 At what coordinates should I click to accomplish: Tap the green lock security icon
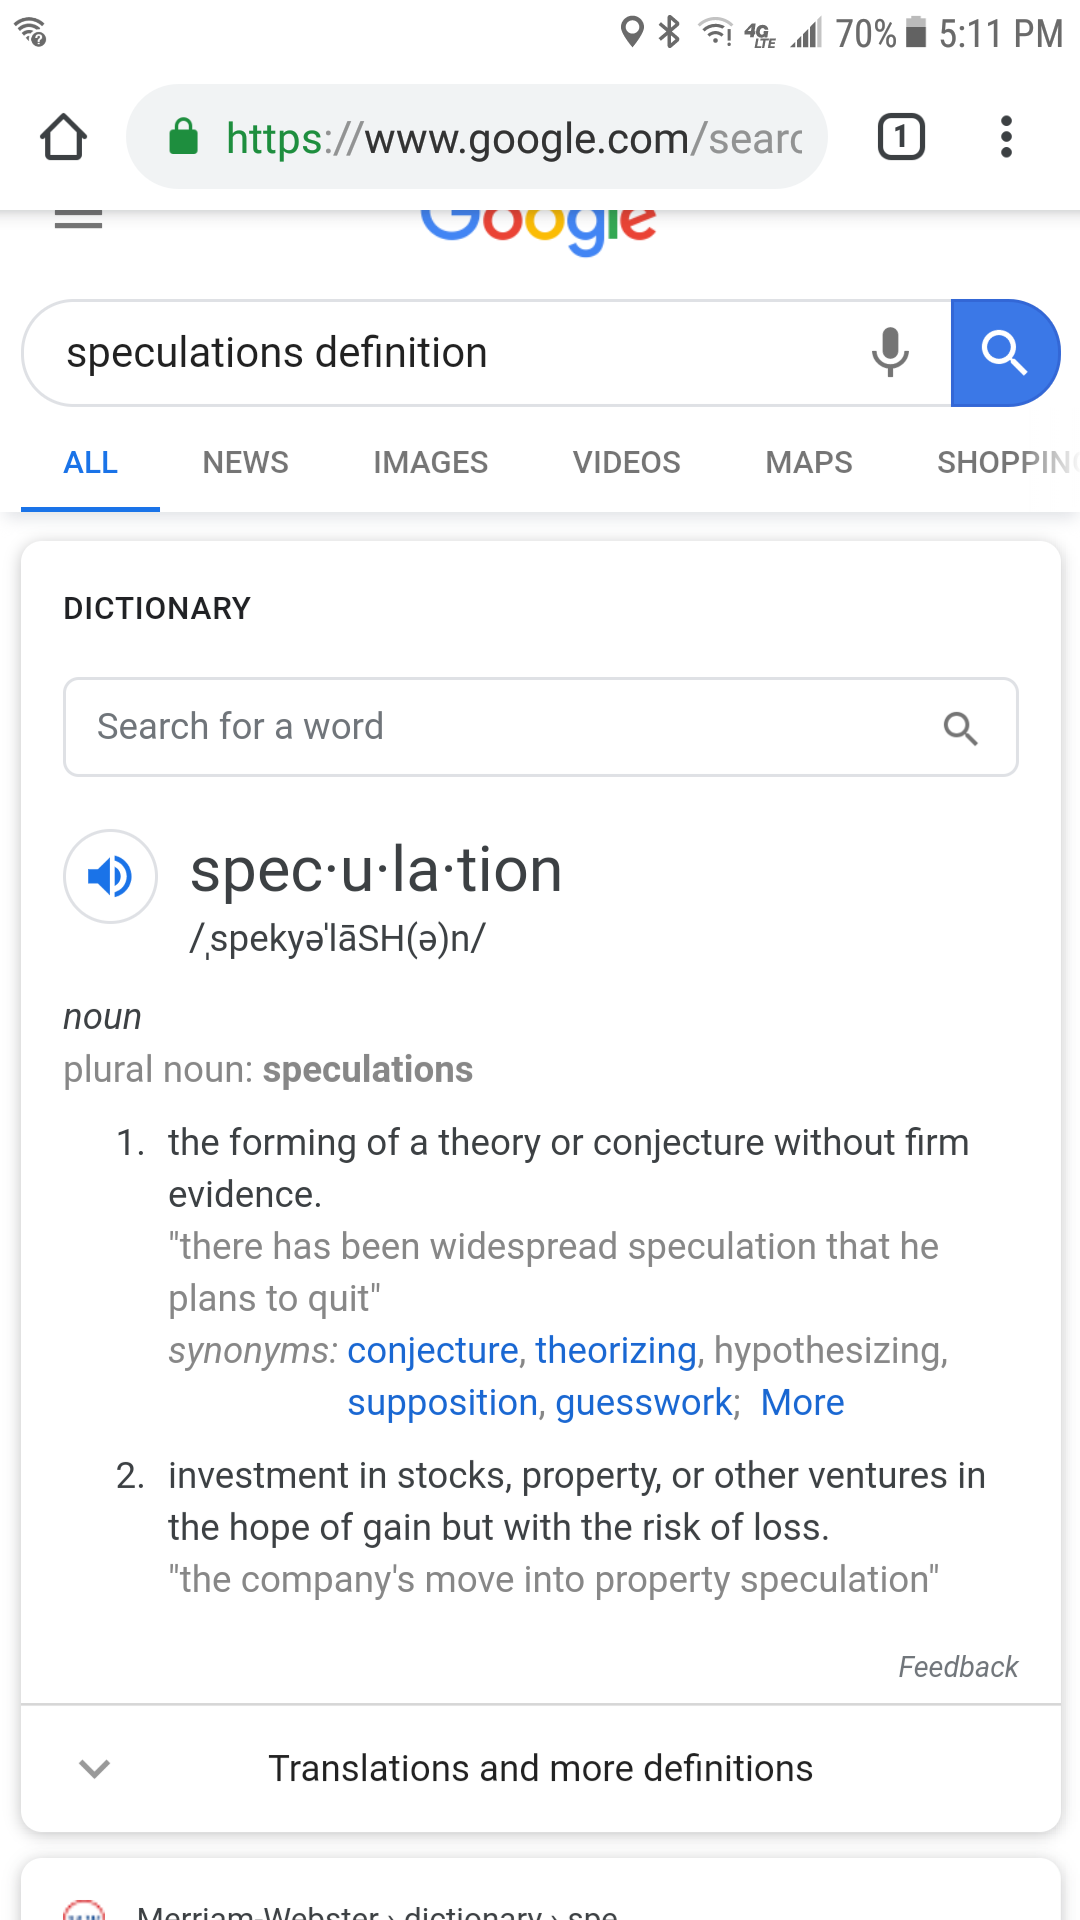[x=183, y=137]
